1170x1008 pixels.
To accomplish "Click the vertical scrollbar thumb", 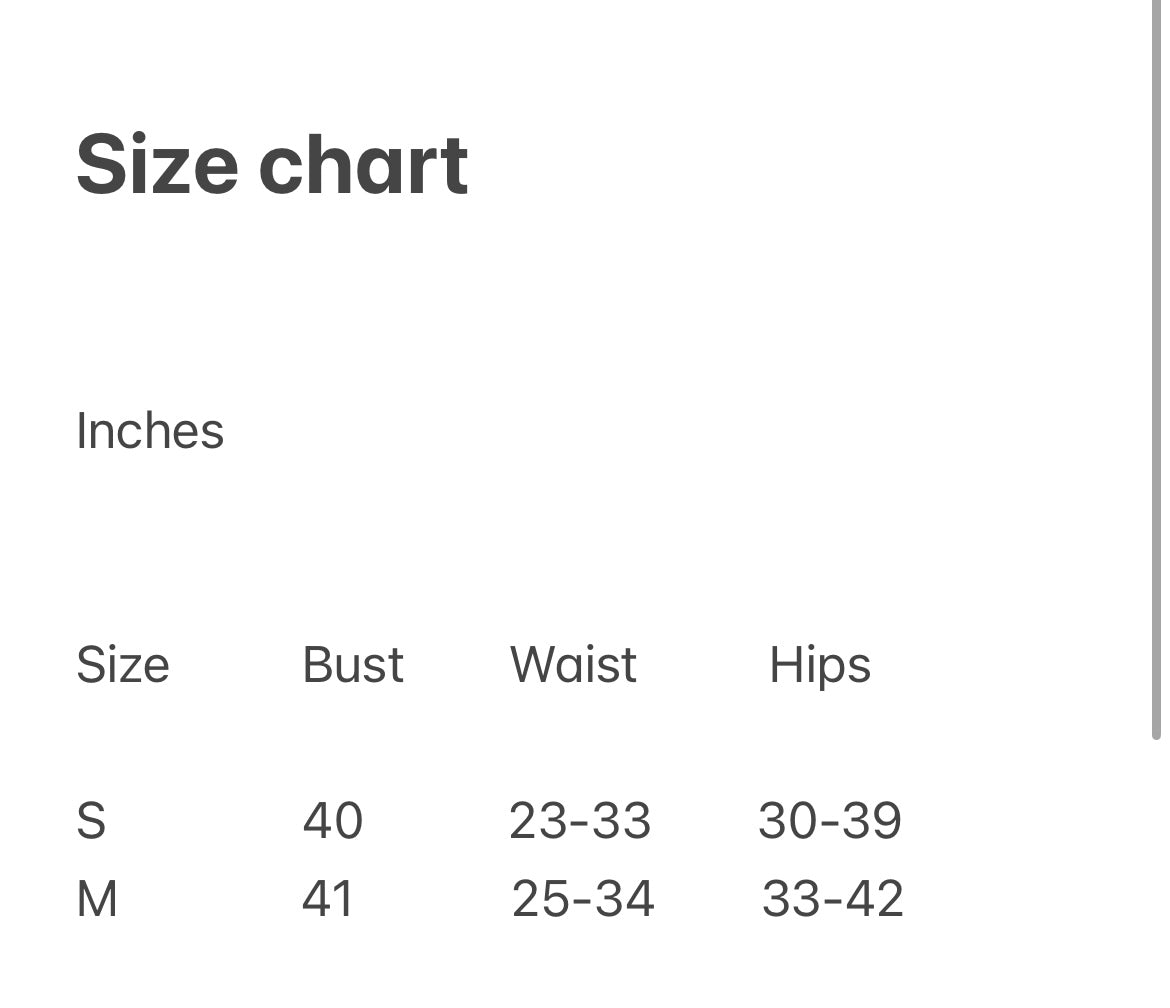I will point(1156,370).
